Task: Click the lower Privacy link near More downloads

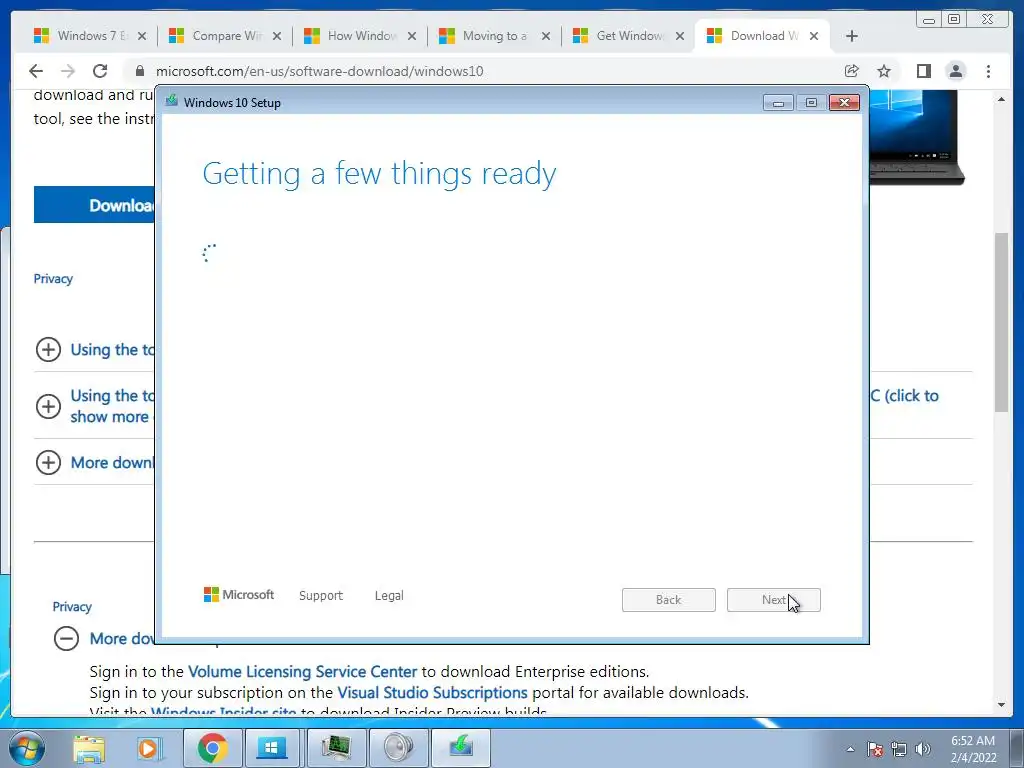Action: 72,607
